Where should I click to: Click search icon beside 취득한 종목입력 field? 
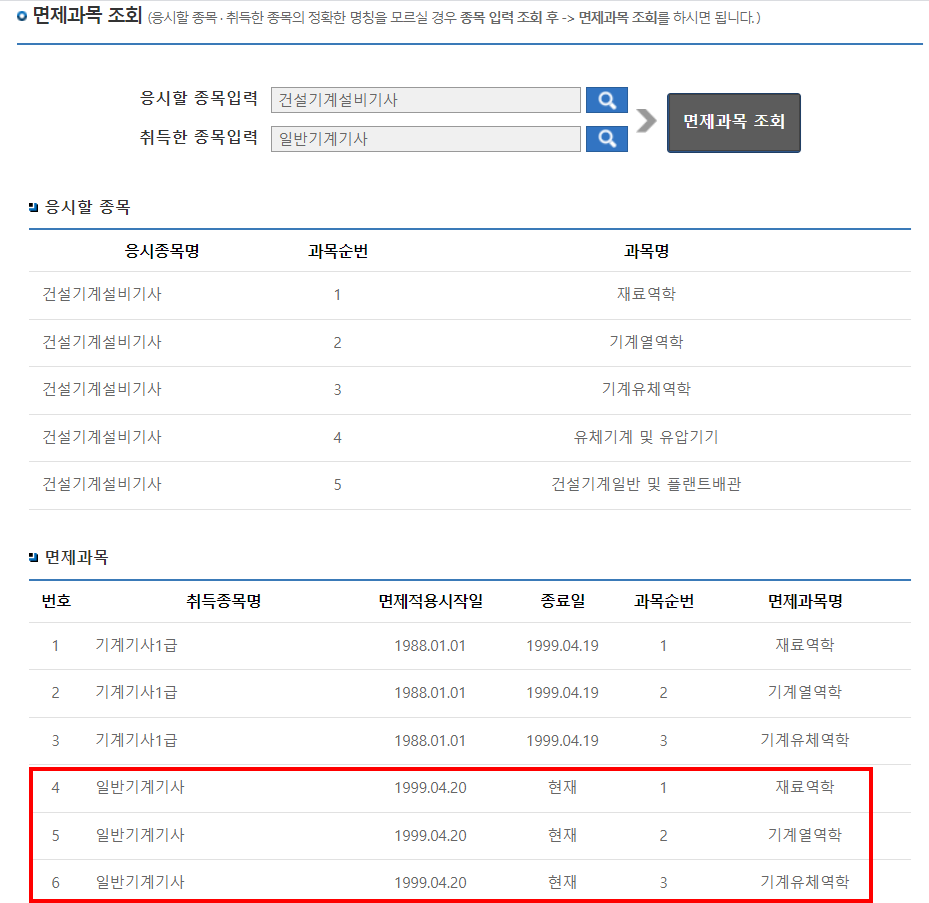pos(606,139)
